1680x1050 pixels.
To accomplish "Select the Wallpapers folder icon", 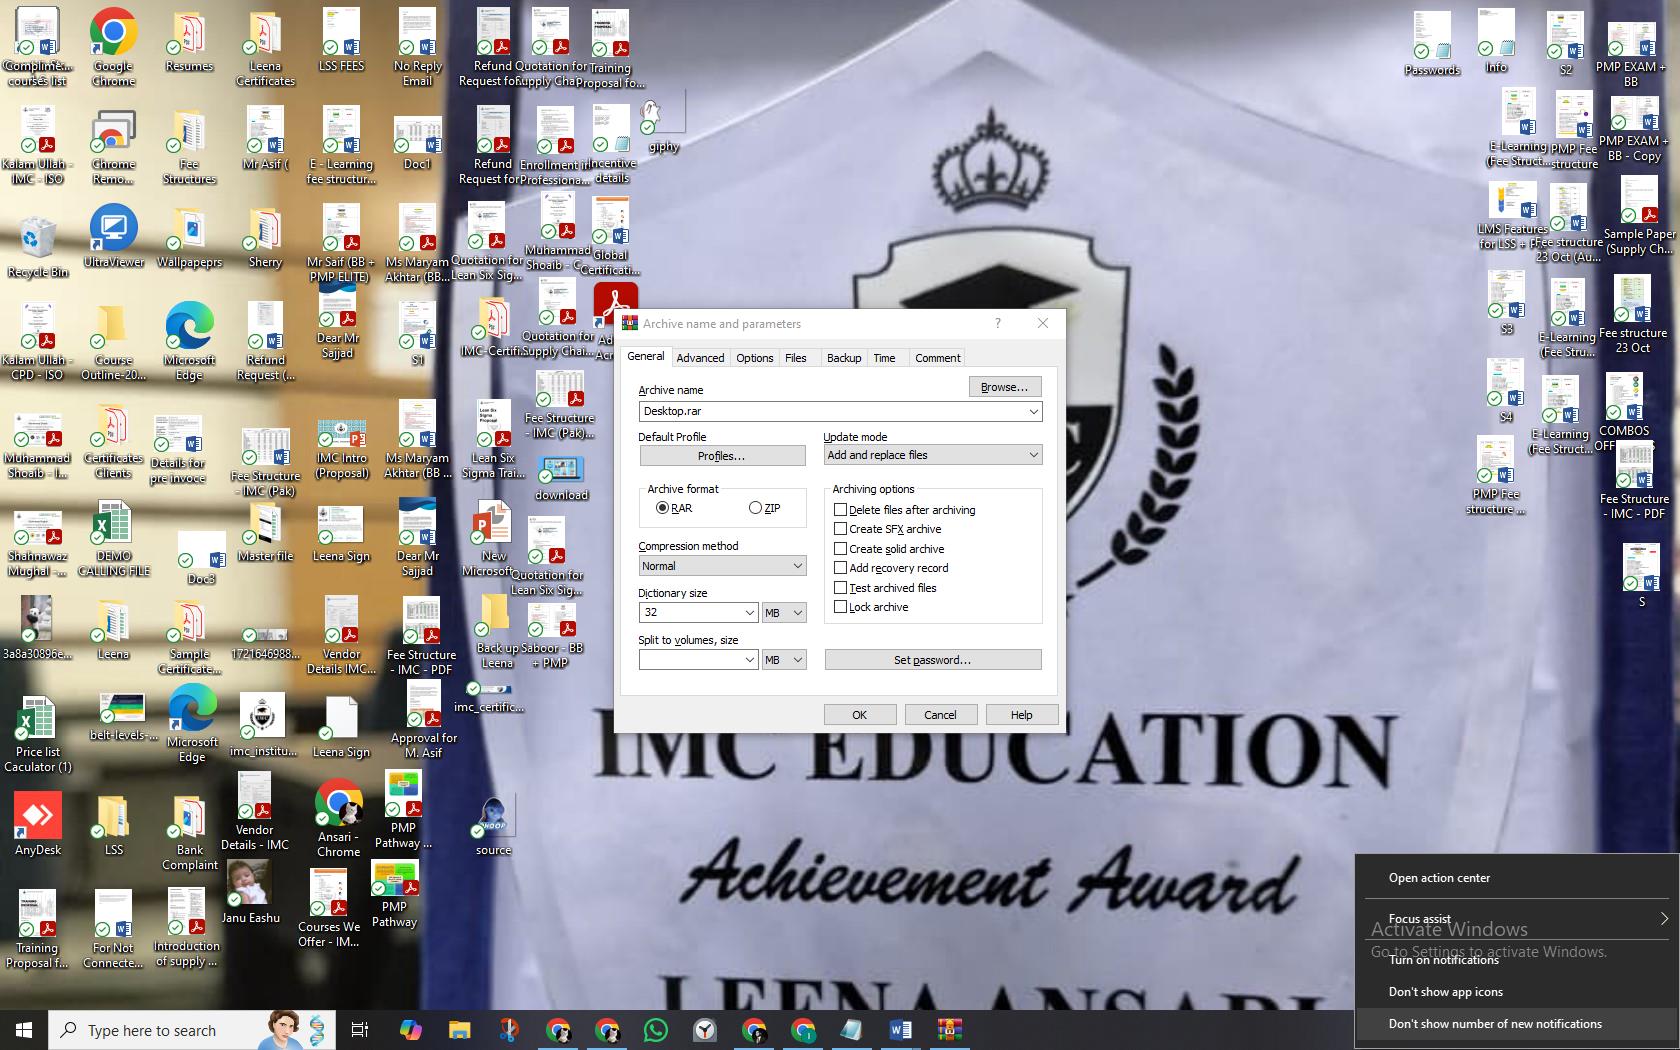I will coord(189,237).
